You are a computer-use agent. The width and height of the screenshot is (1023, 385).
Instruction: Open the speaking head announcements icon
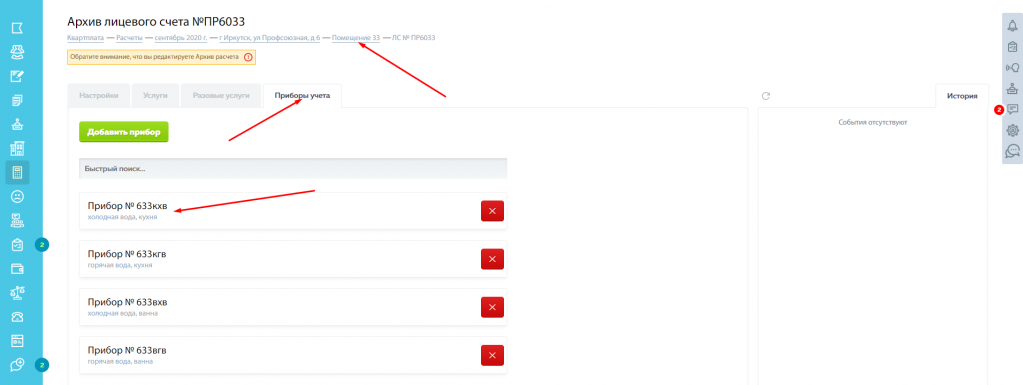tap(1013, 67)
